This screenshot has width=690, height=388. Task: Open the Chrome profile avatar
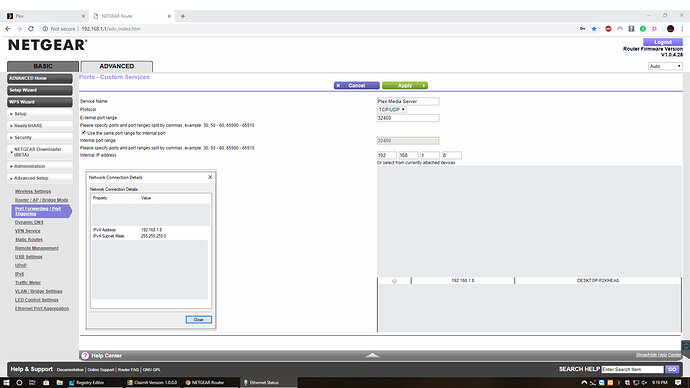point(670,29)
